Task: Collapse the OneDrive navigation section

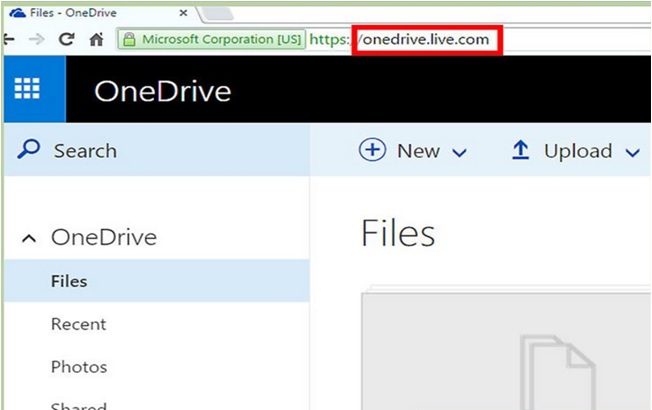Action: (29, 239)
